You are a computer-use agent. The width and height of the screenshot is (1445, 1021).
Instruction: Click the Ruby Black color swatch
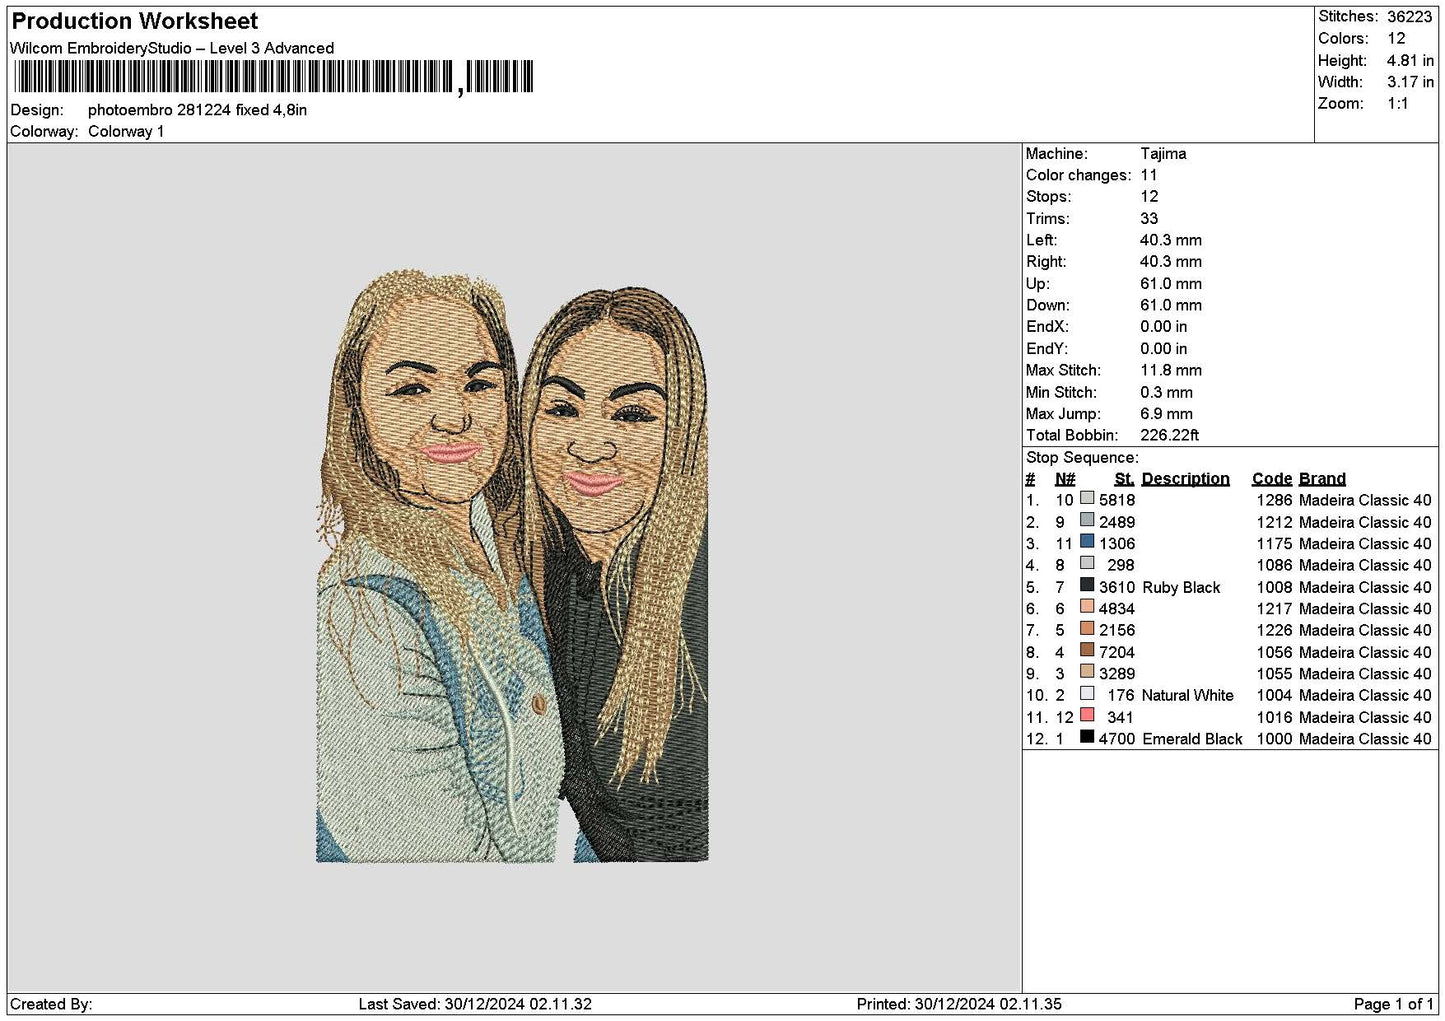tap(1087, 586)
